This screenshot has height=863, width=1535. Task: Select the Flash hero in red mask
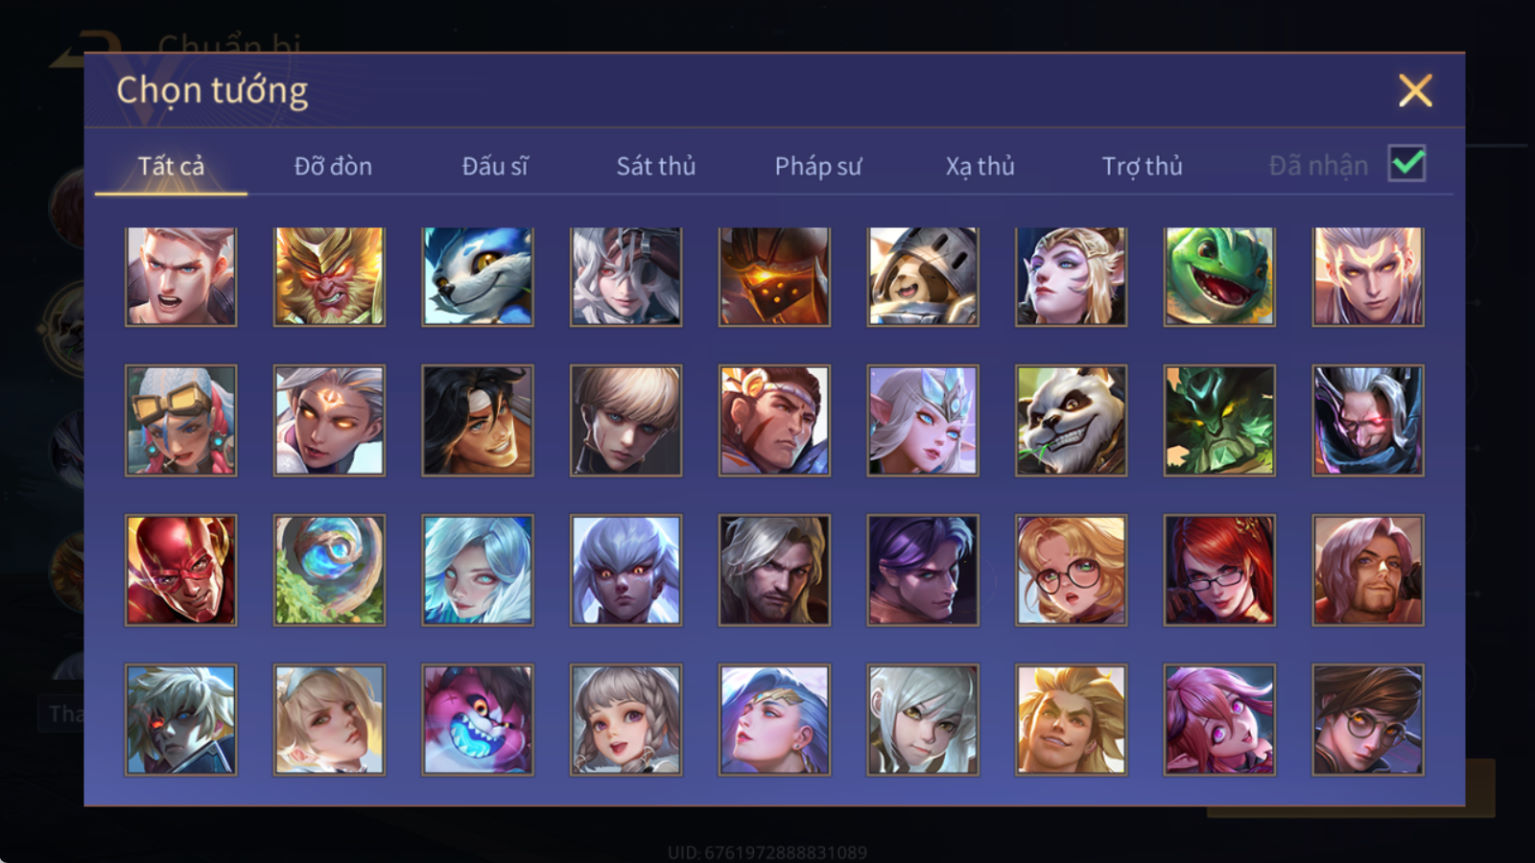click(181, 570)
